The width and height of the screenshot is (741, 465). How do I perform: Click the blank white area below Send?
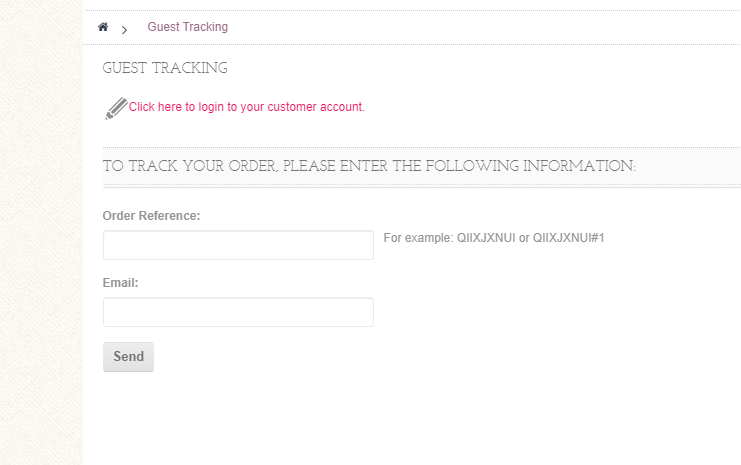(400, 420)
